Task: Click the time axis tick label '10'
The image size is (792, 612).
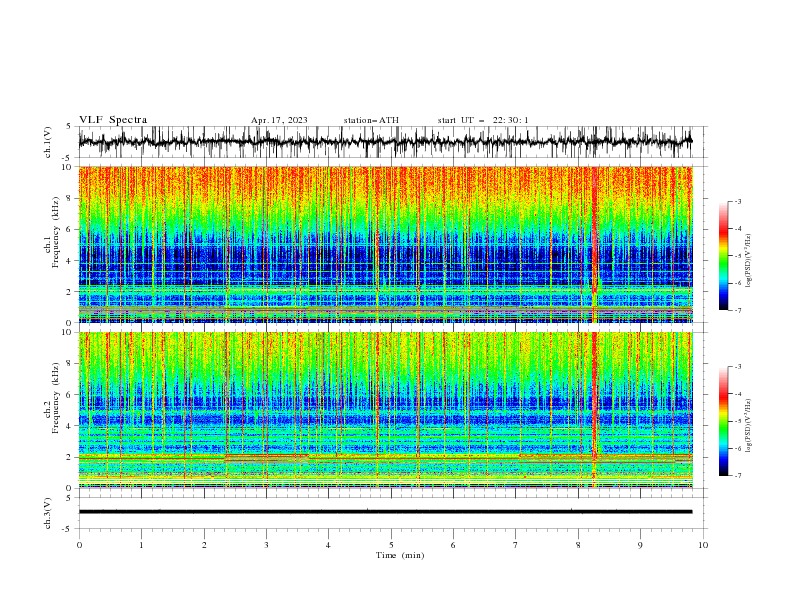Action: (x=703, y=545)
